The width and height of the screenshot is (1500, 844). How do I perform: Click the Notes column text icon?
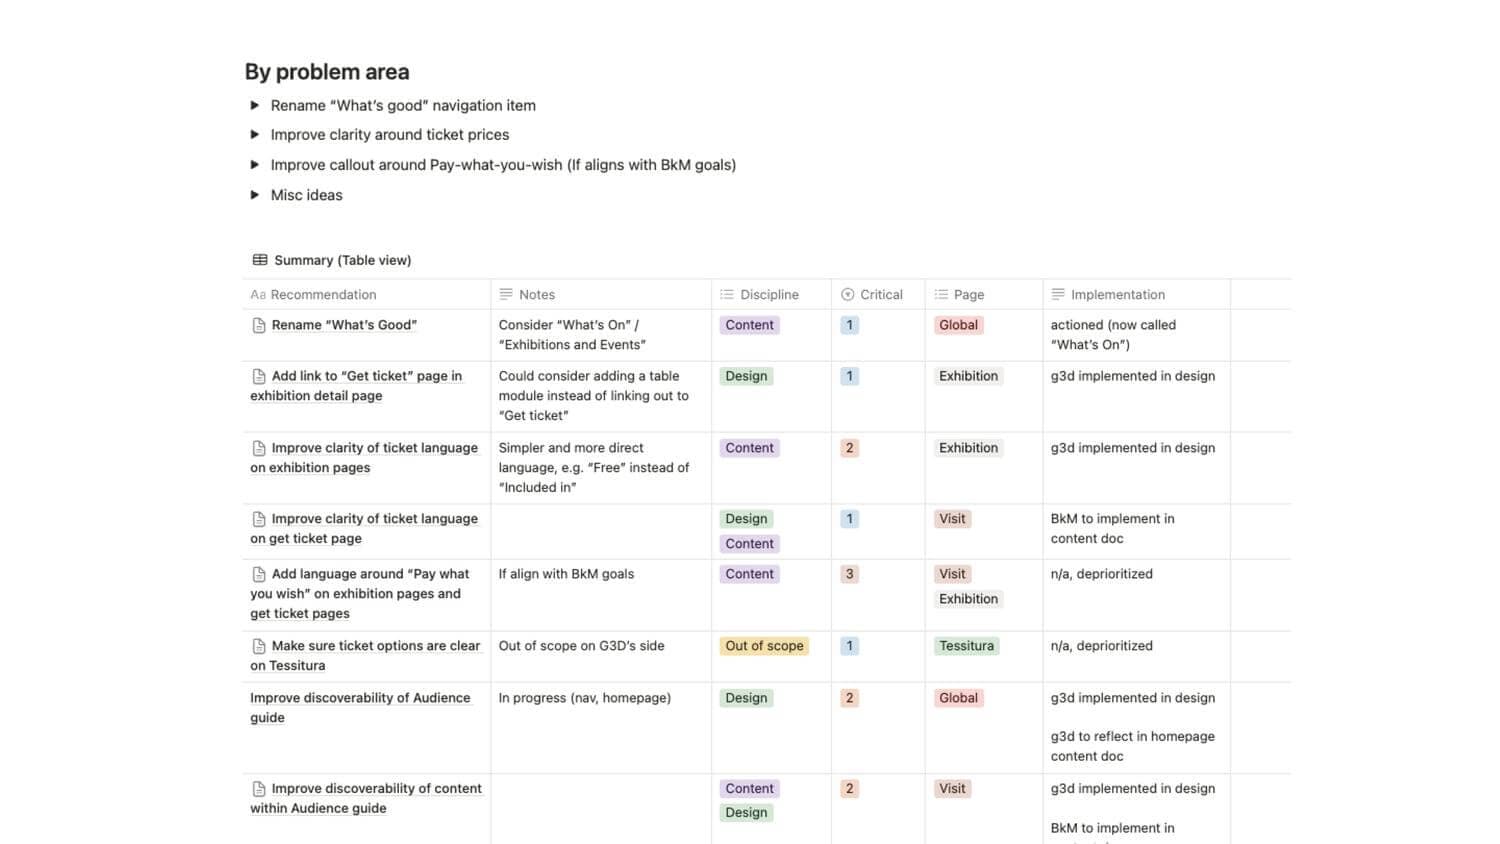(506, 295)
